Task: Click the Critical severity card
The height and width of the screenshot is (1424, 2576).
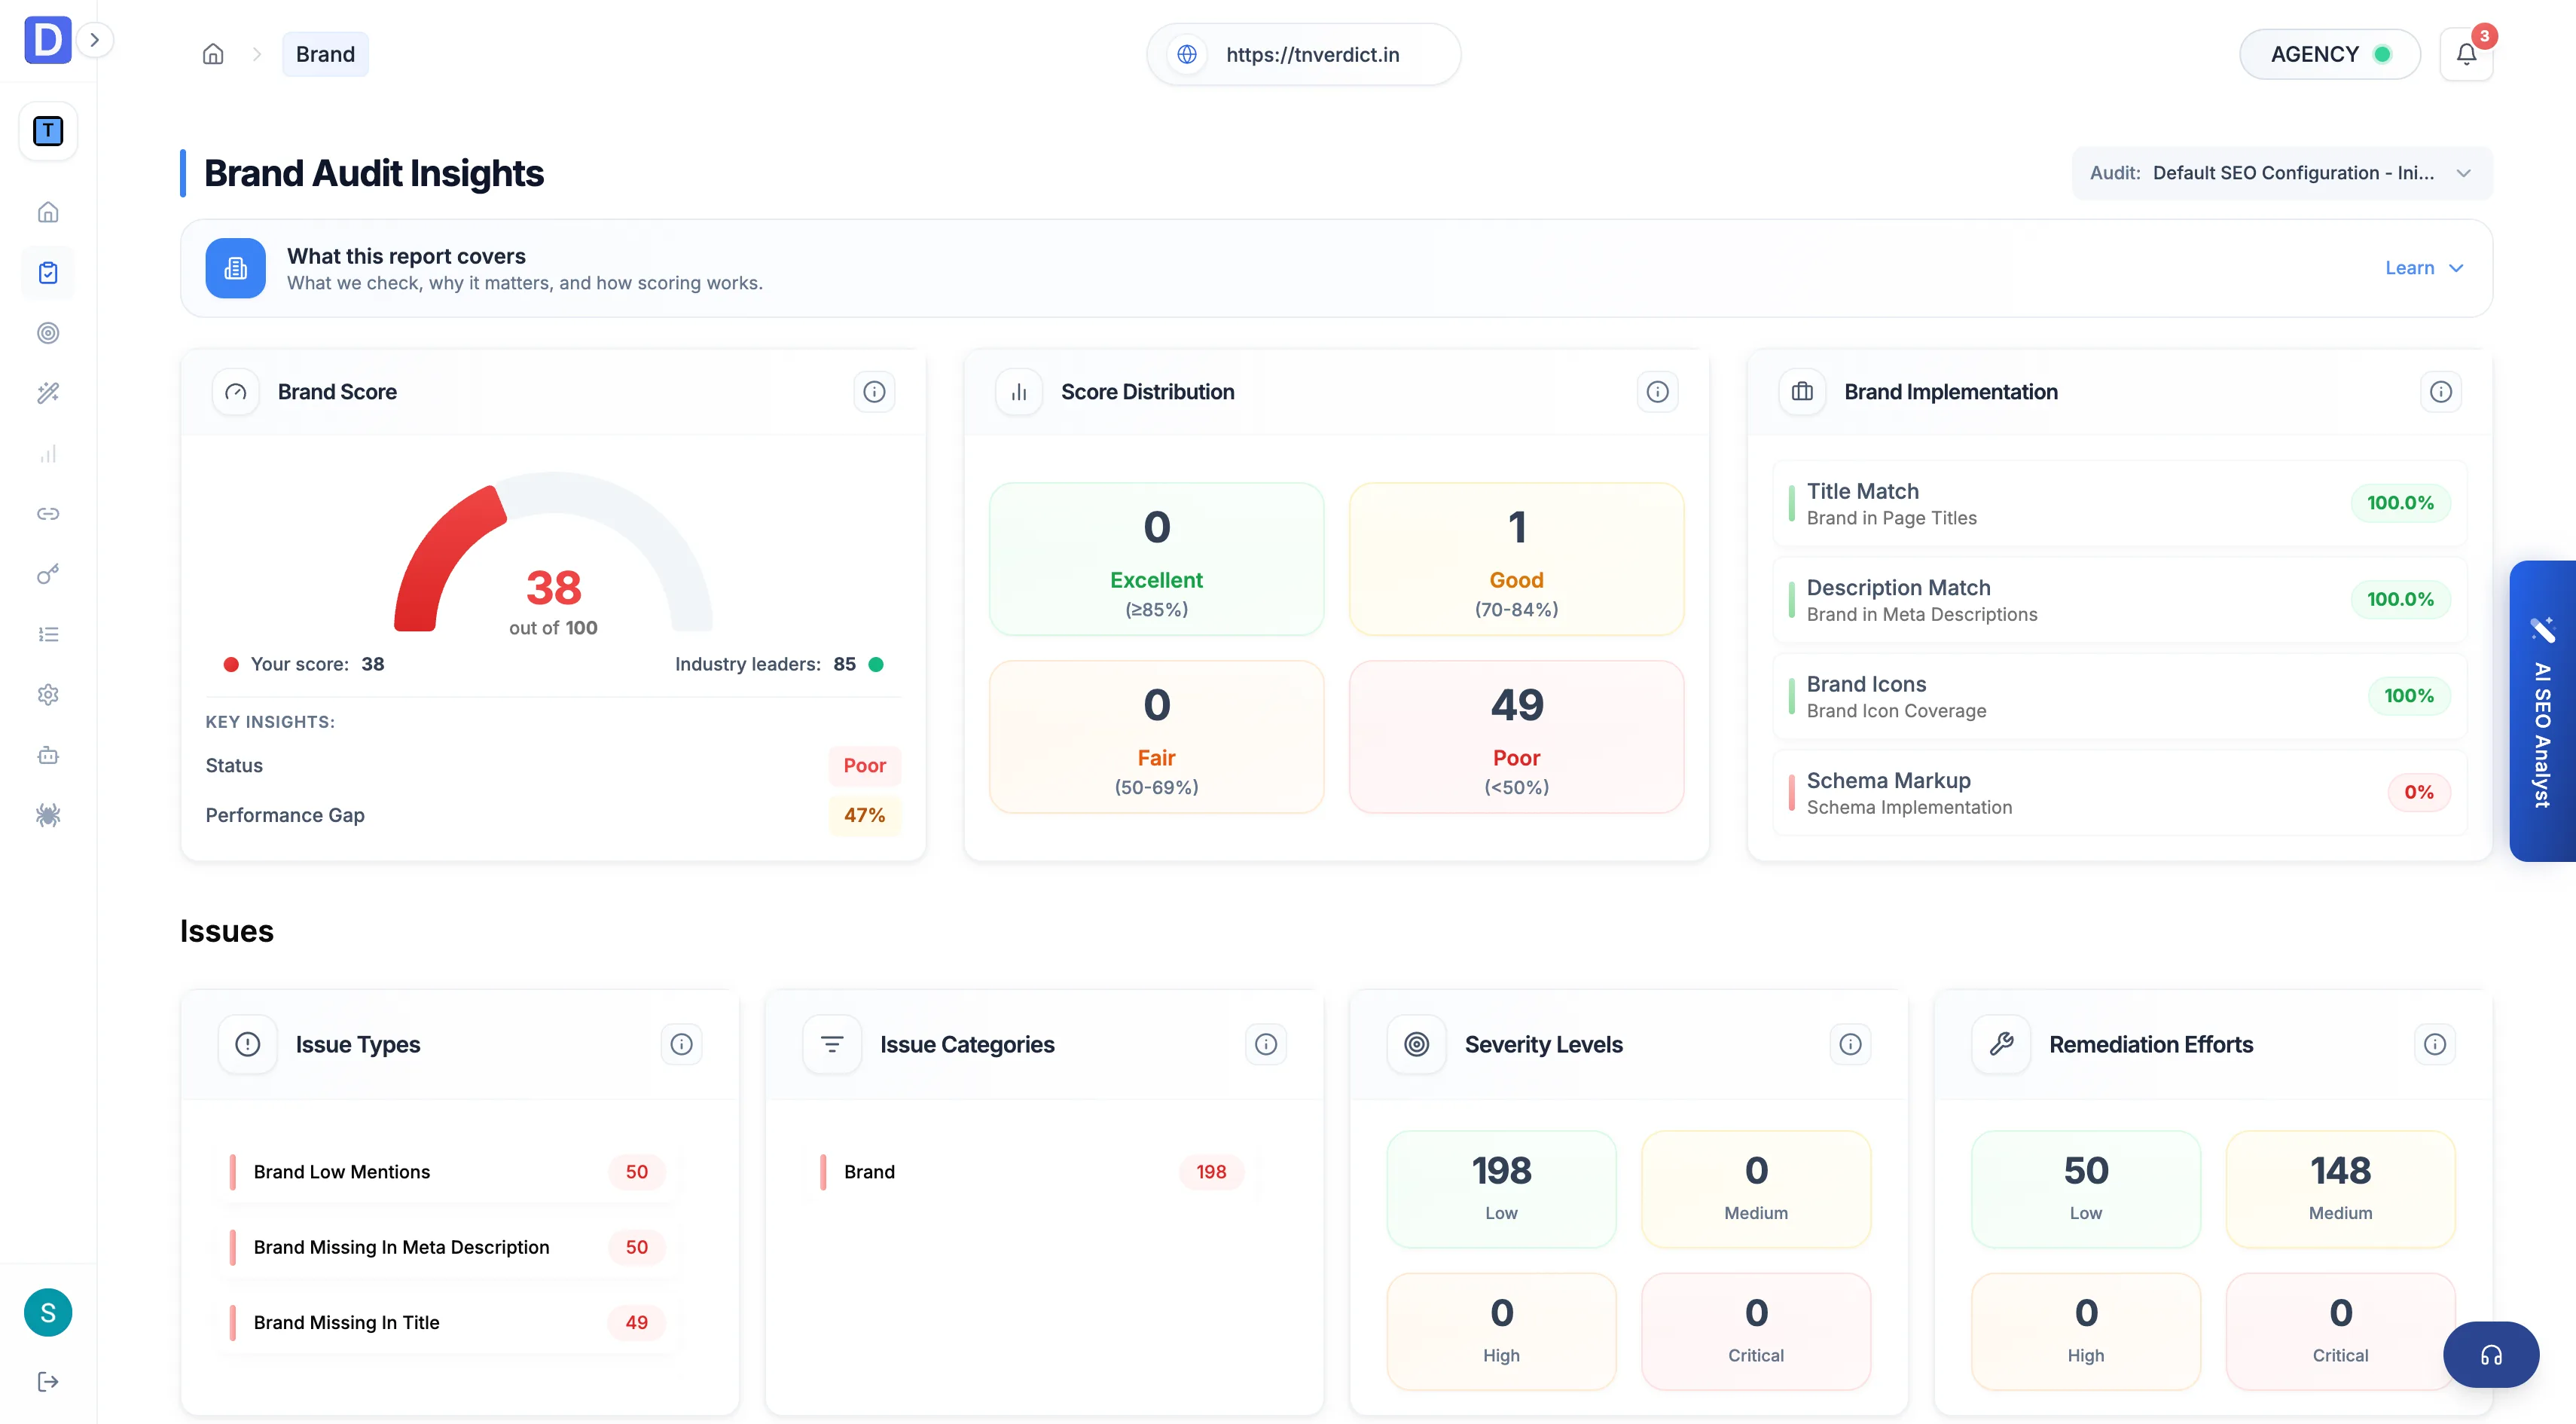Action: pos(1756,1332)
